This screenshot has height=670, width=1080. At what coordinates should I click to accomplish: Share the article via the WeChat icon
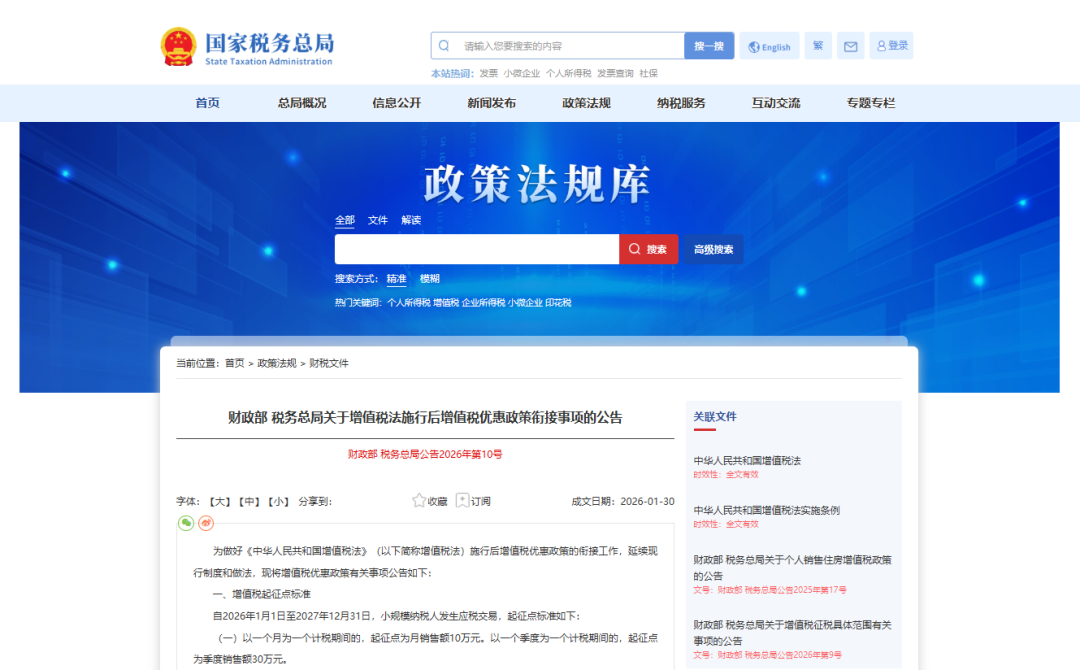click(186, 523)
